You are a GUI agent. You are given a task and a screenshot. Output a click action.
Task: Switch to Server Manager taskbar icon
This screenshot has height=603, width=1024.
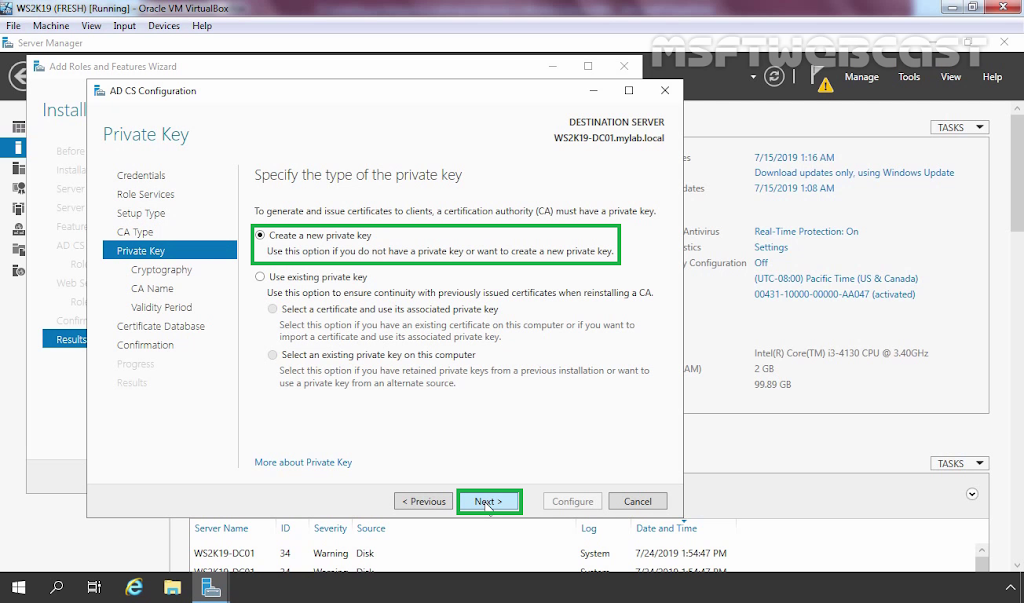[210, 587]
